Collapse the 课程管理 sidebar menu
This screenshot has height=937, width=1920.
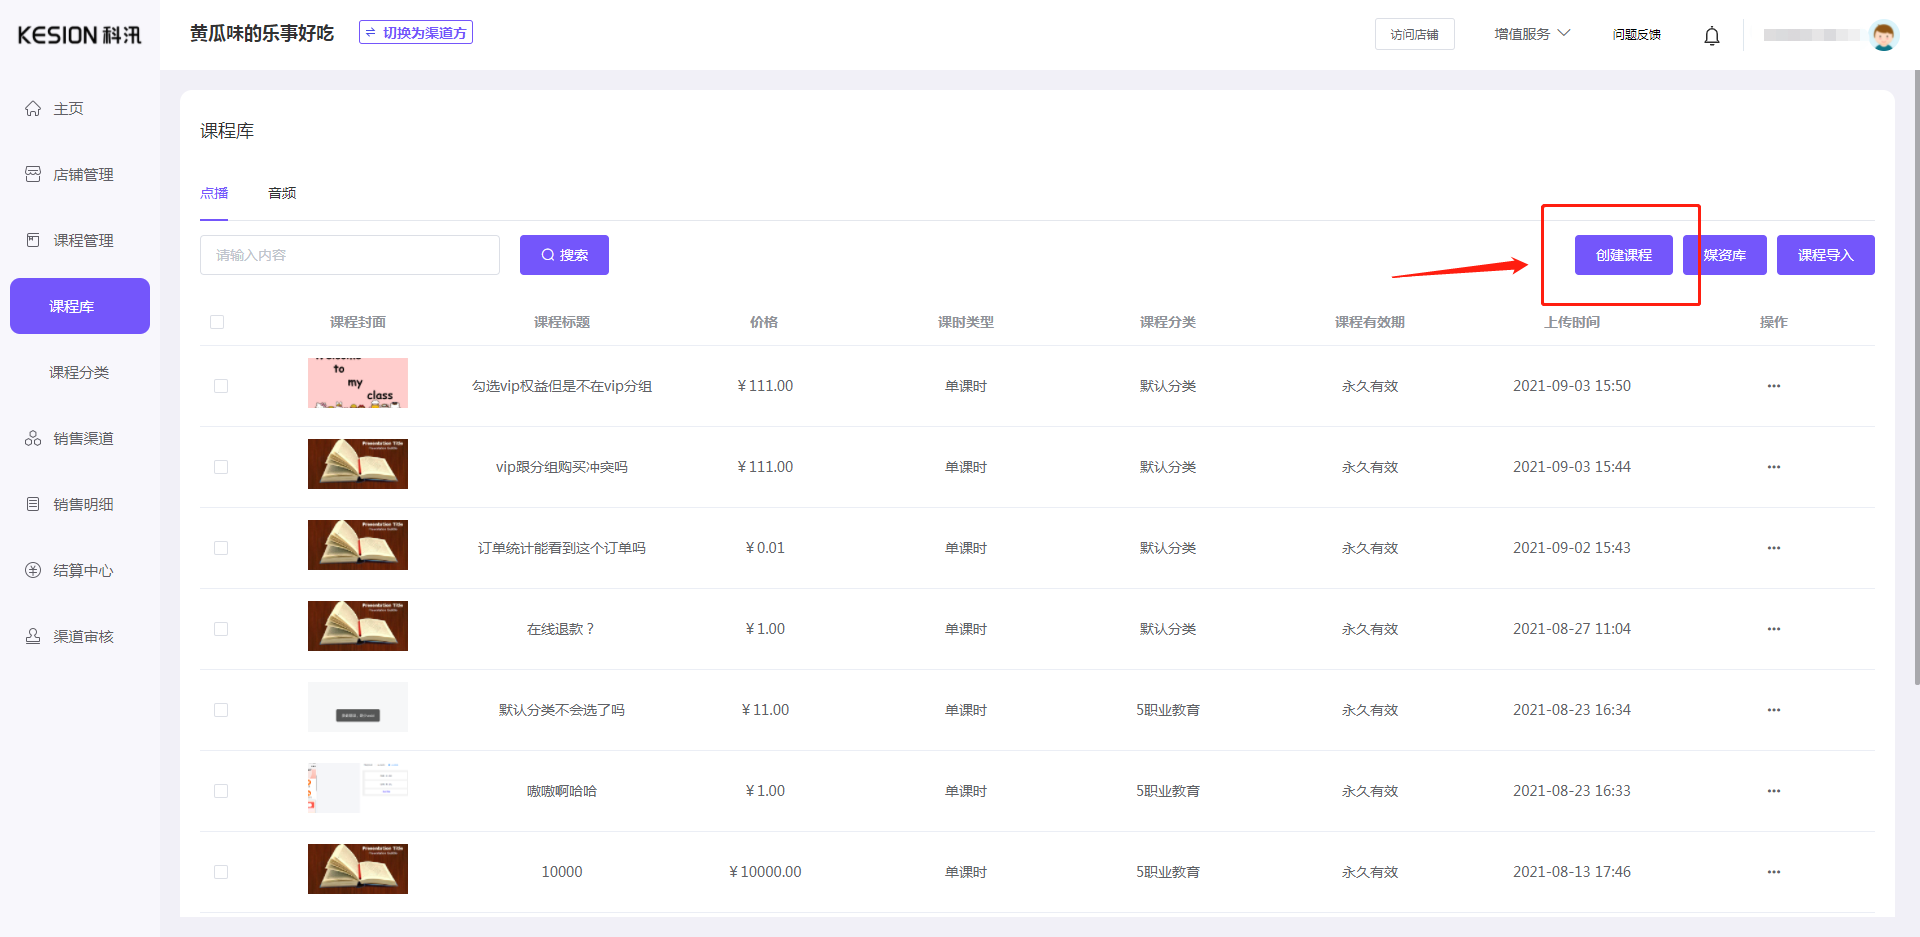click(82, 241)
